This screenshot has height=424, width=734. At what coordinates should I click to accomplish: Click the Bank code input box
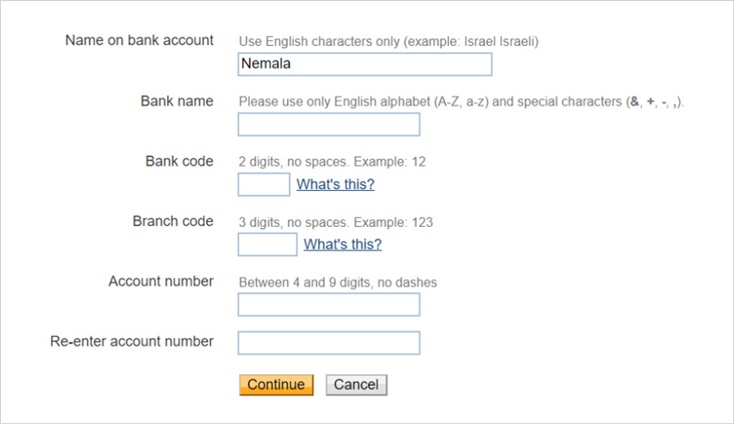[263, 184]
